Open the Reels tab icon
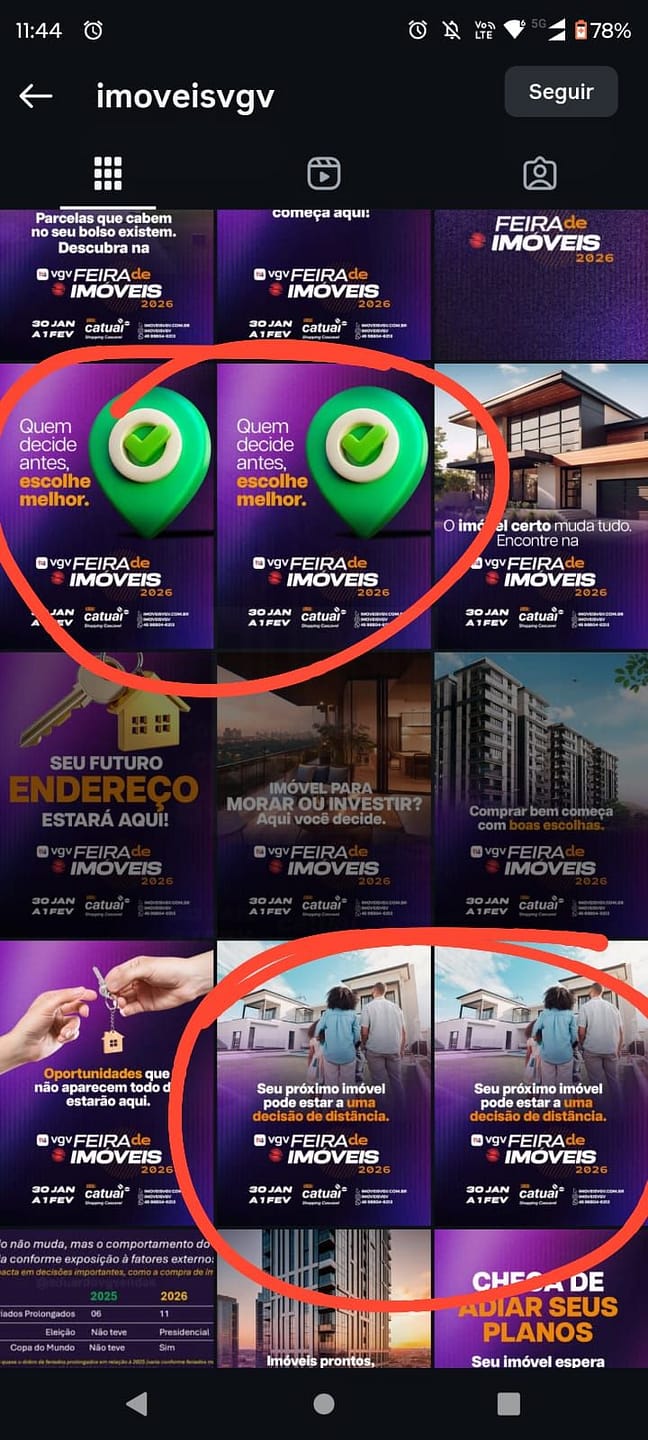 323,174
